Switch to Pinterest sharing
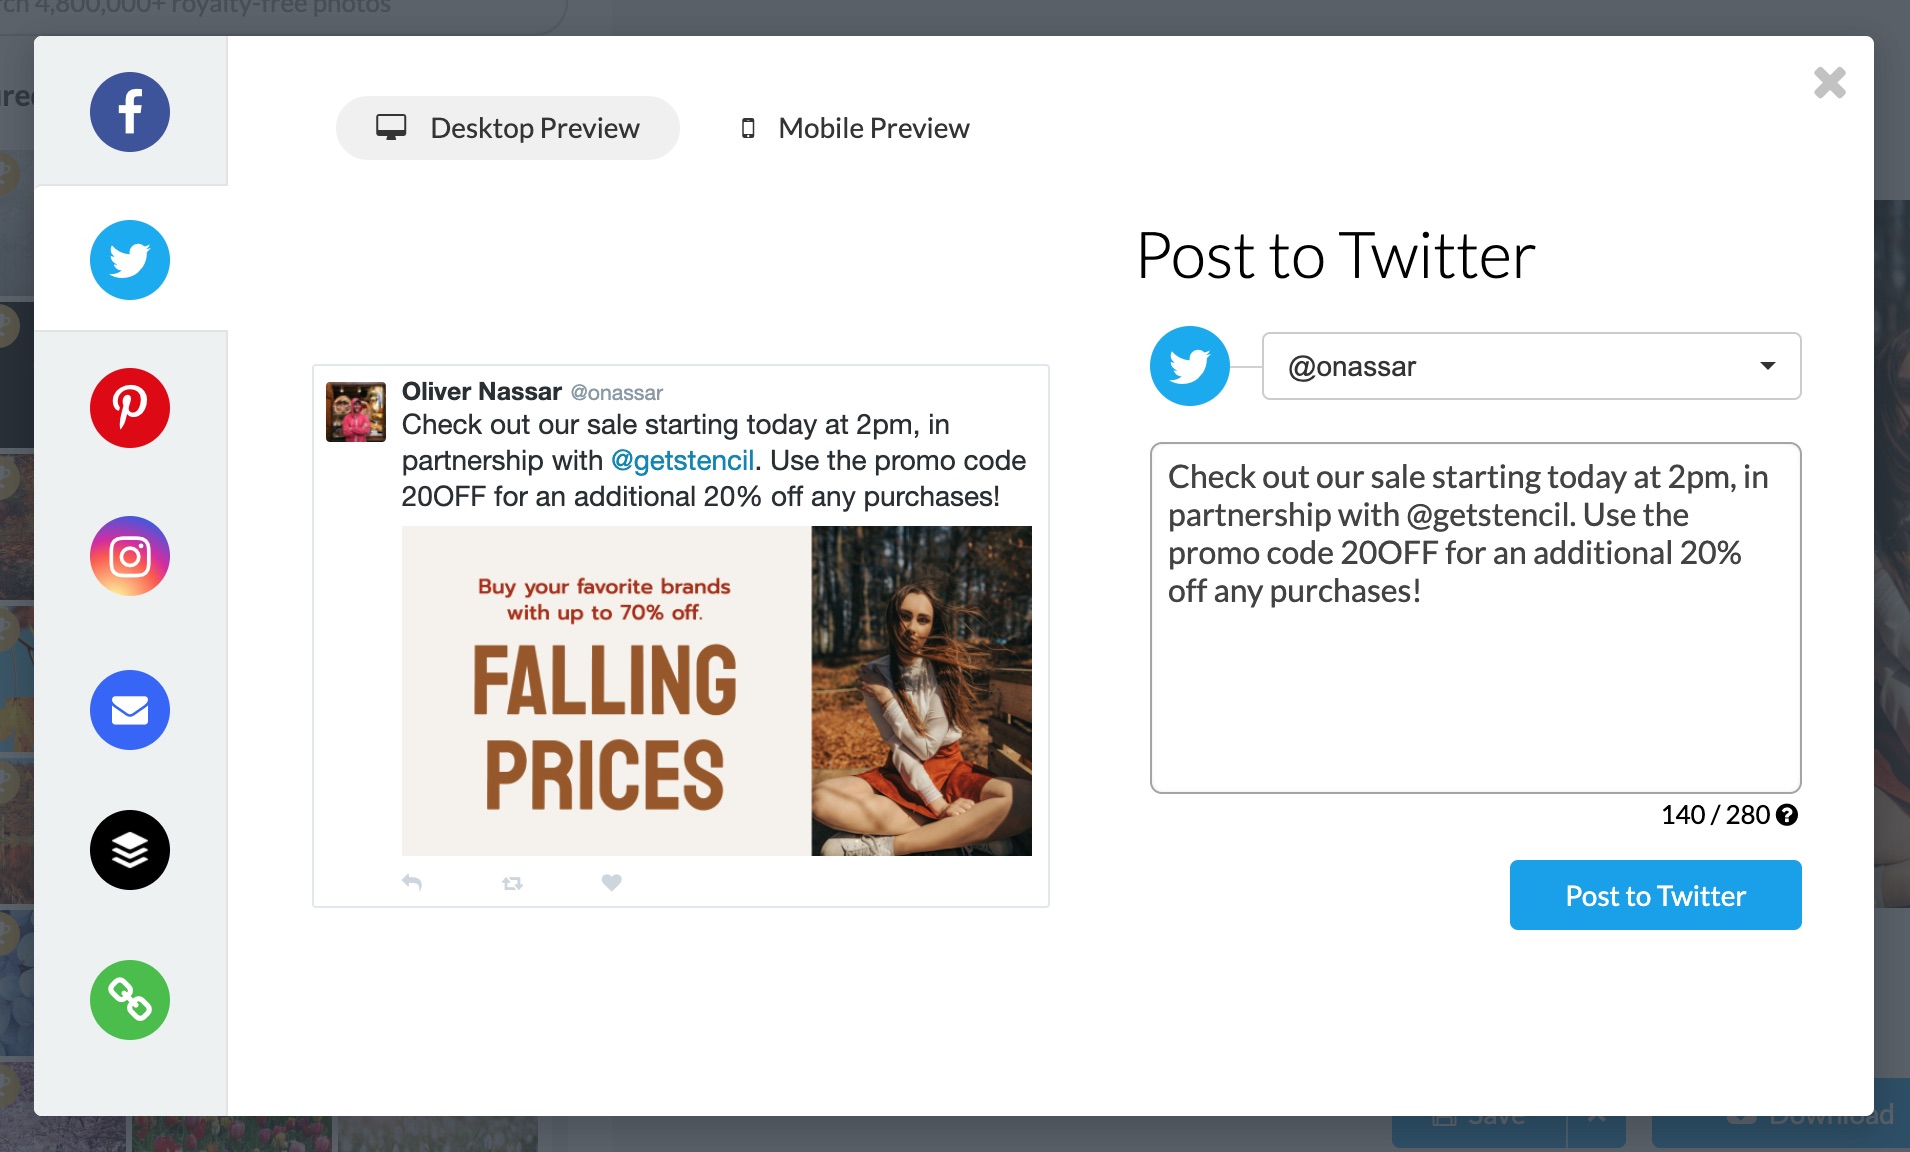The height and width of the screenshot is (1152, 1910). pos(130,407)
